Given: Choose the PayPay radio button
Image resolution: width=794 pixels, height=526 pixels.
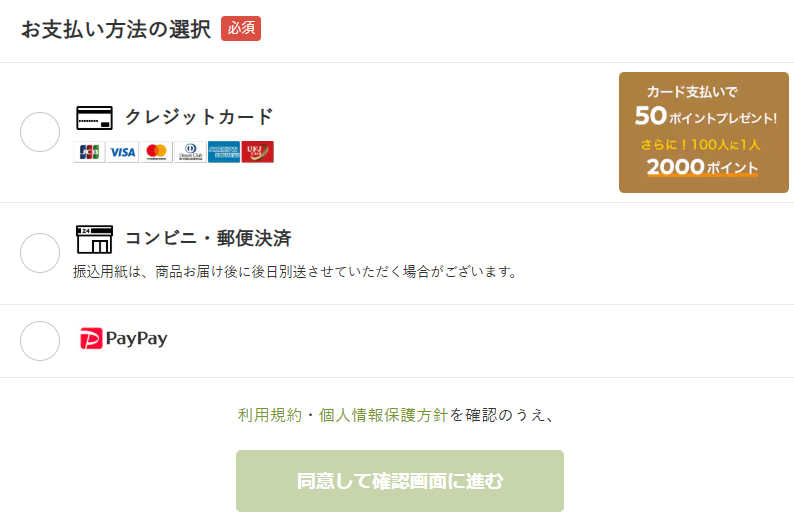Looking at the screenshot, I should click(x=40, y=341).
